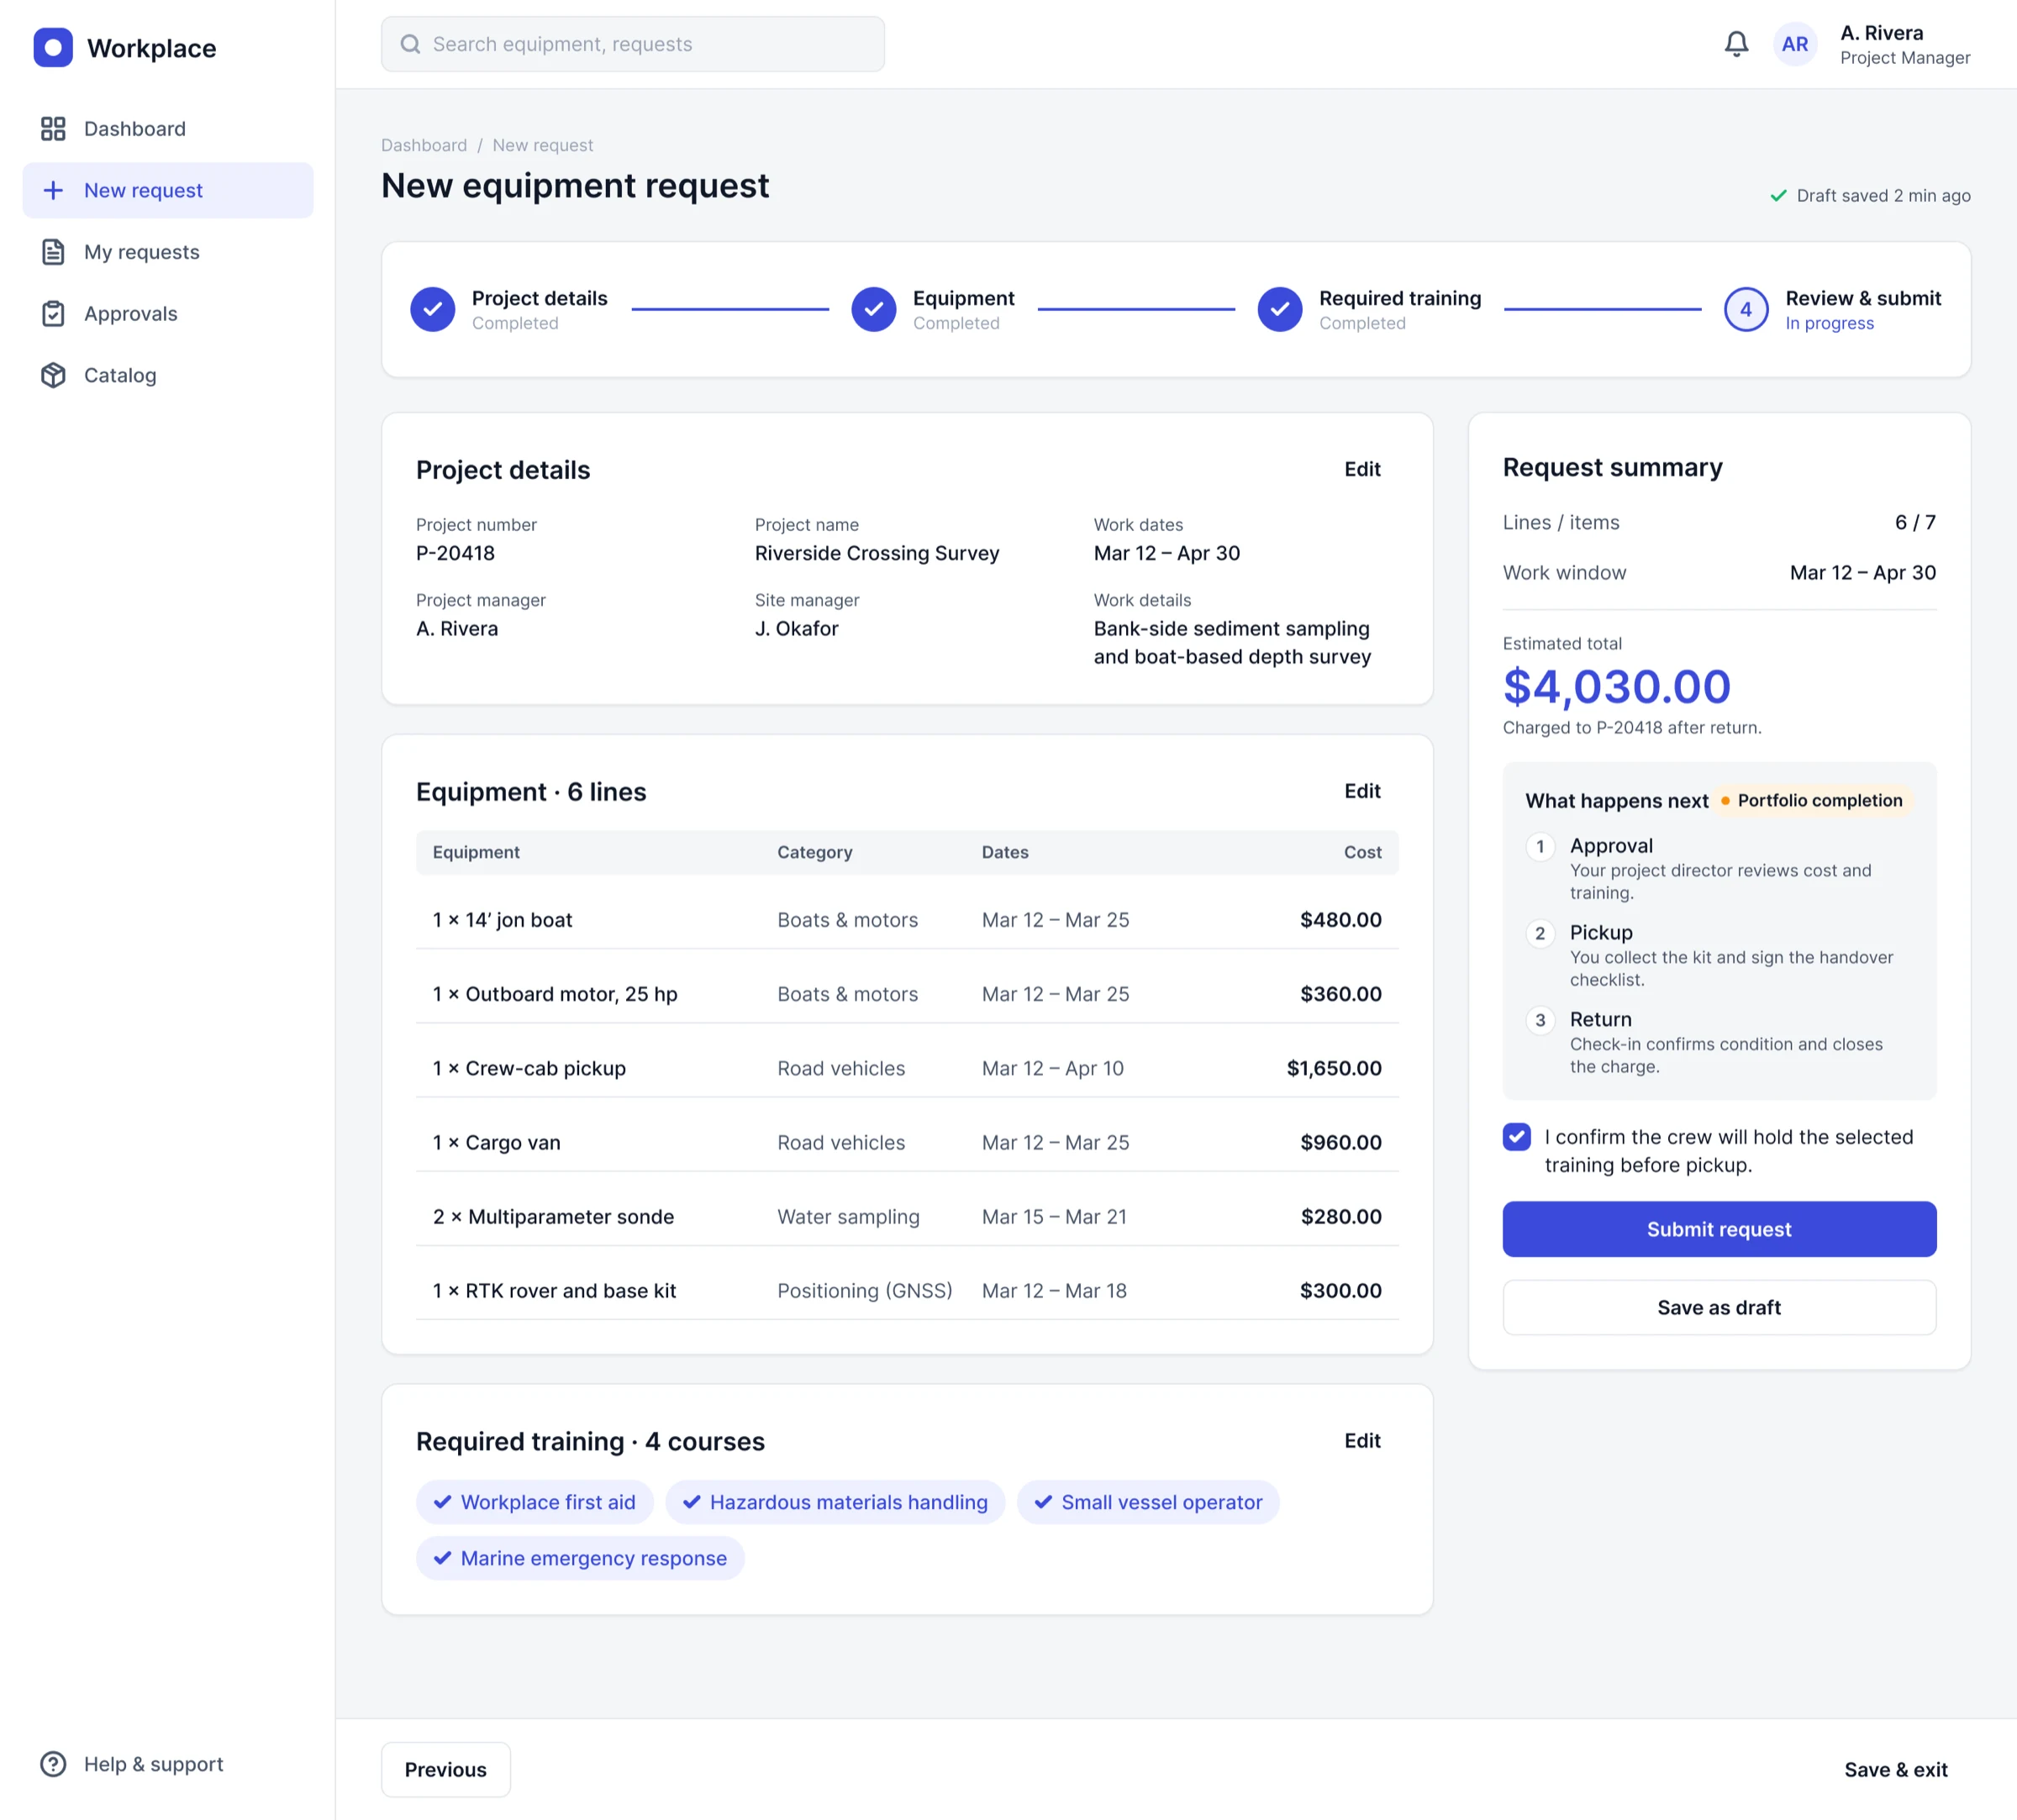Click Save as draft
Screen dimensions: 2017x1820
[1719, 1307]
